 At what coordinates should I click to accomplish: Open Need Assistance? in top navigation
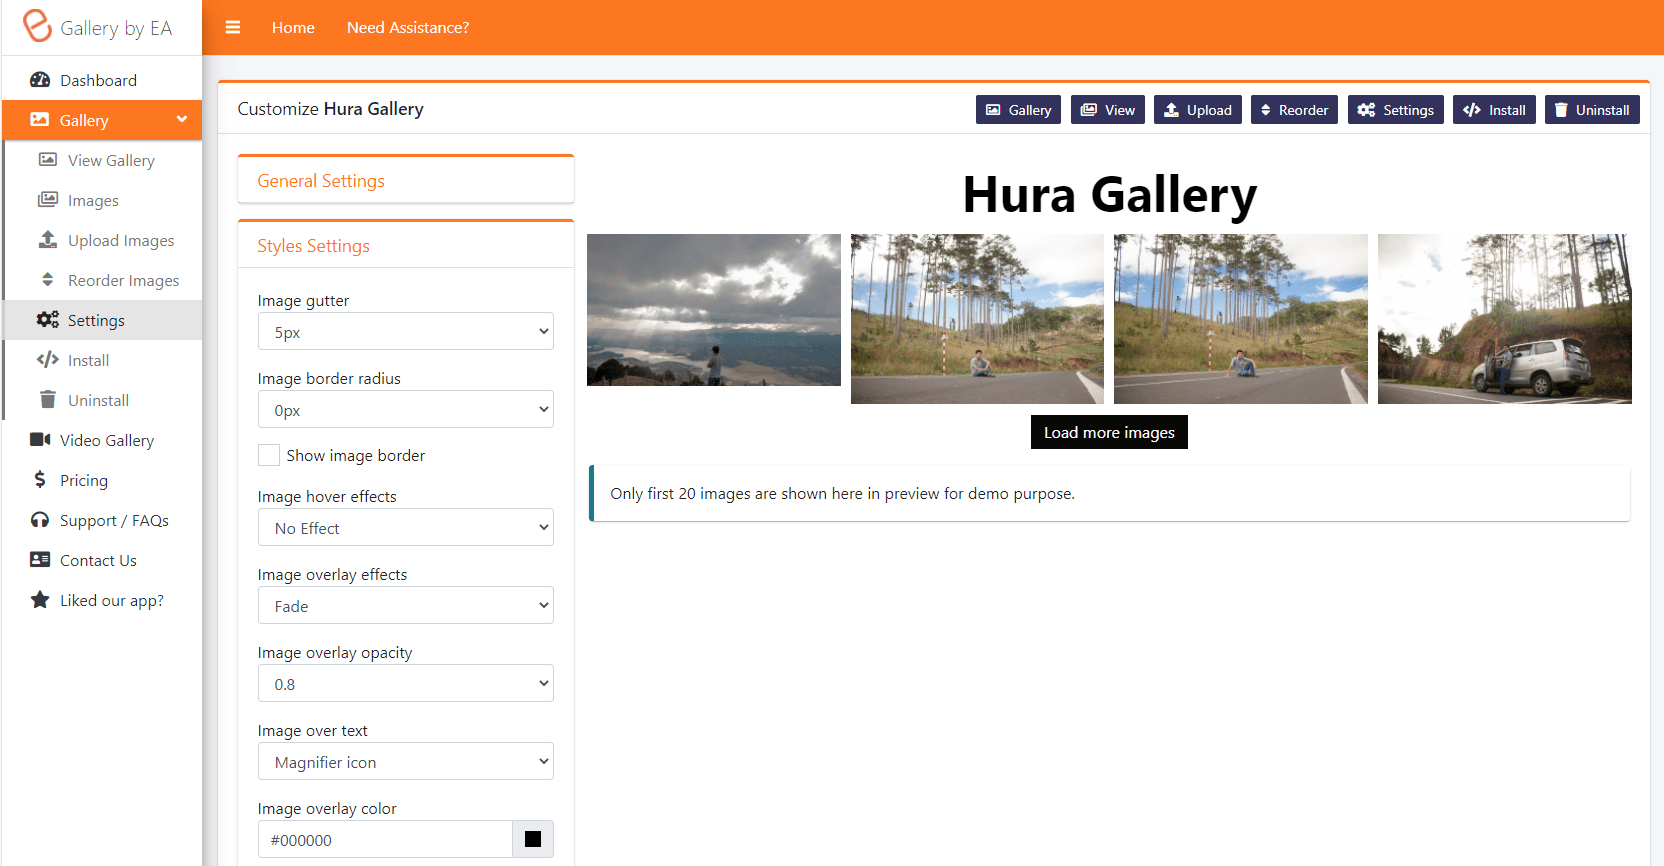point(408,27)
